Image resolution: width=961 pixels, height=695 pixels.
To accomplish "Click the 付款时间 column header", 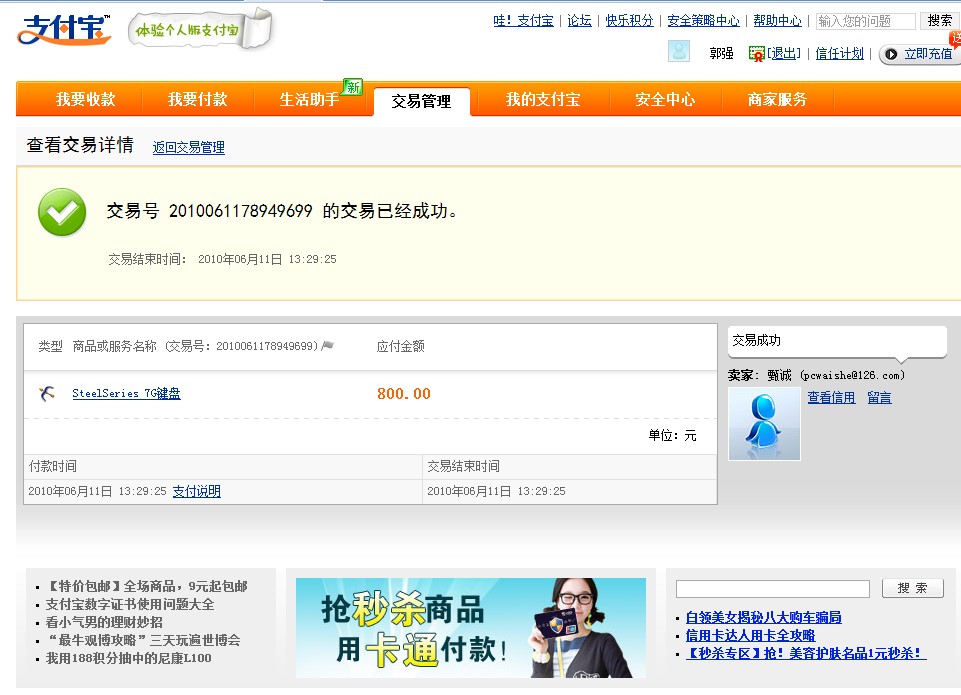I will click(53, 466).
